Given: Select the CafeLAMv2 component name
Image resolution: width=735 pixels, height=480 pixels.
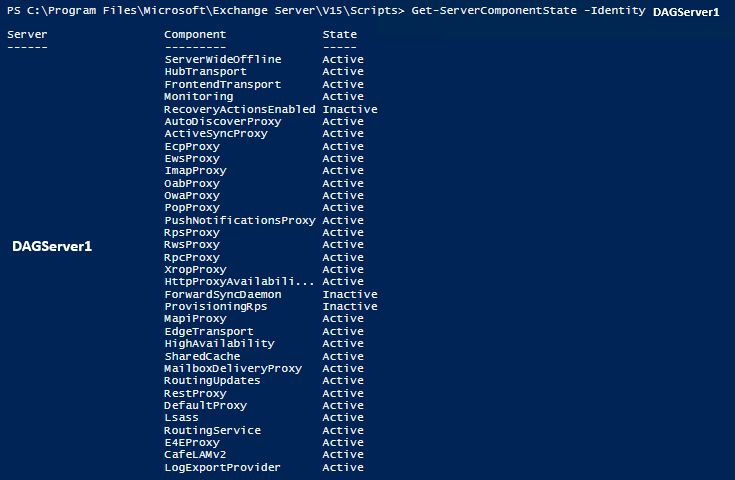Looking at the screenshot, I should [x=198, y=455].
